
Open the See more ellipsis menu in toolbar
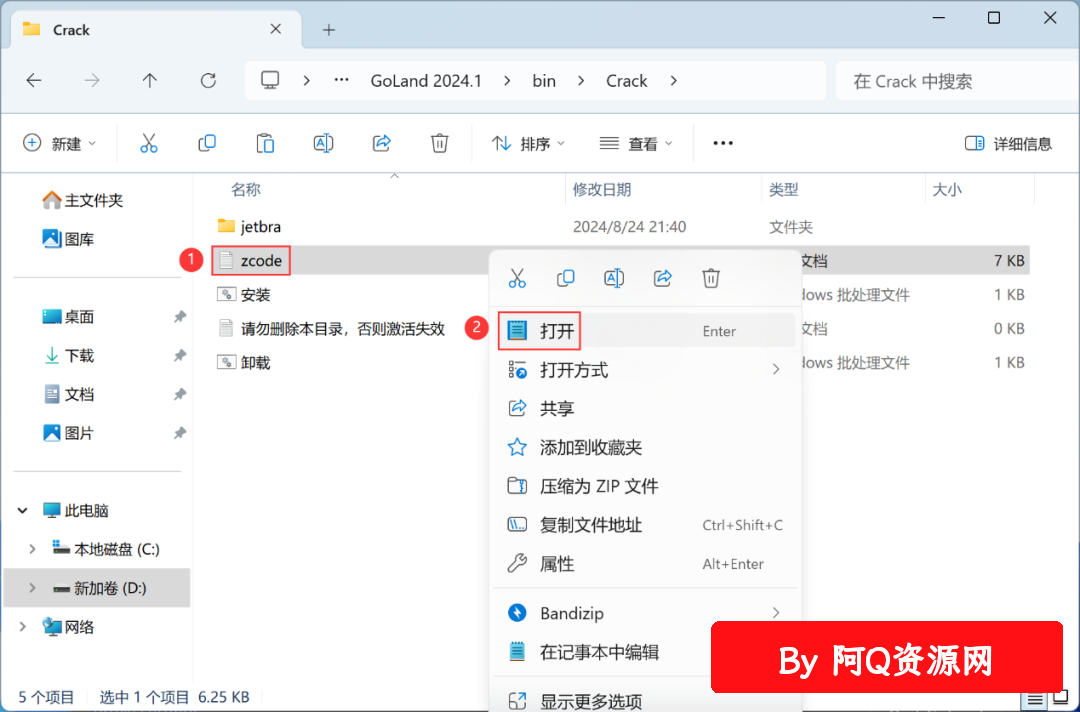click(x=723, y=143)
